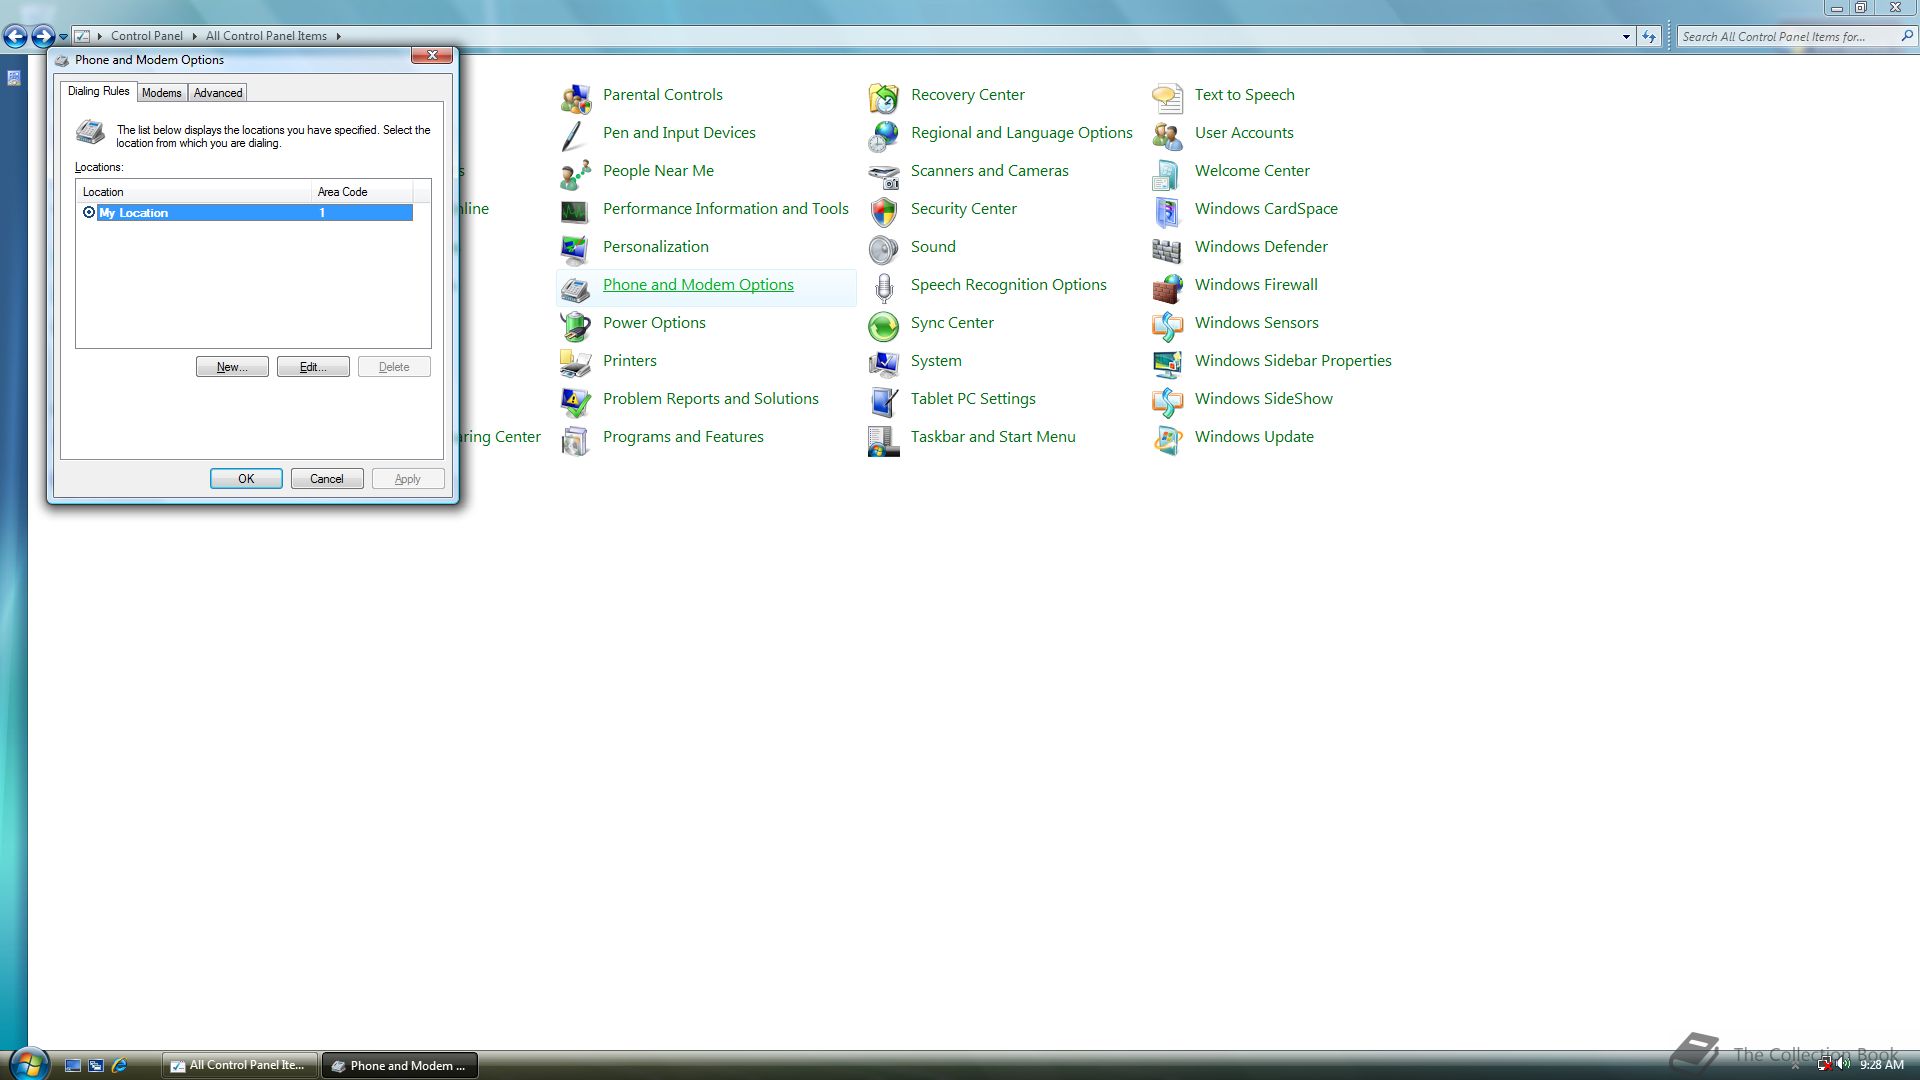Viewport: 1920px width, 1080px height.
Task: Open the Printers icon
Action: (575, 363)
